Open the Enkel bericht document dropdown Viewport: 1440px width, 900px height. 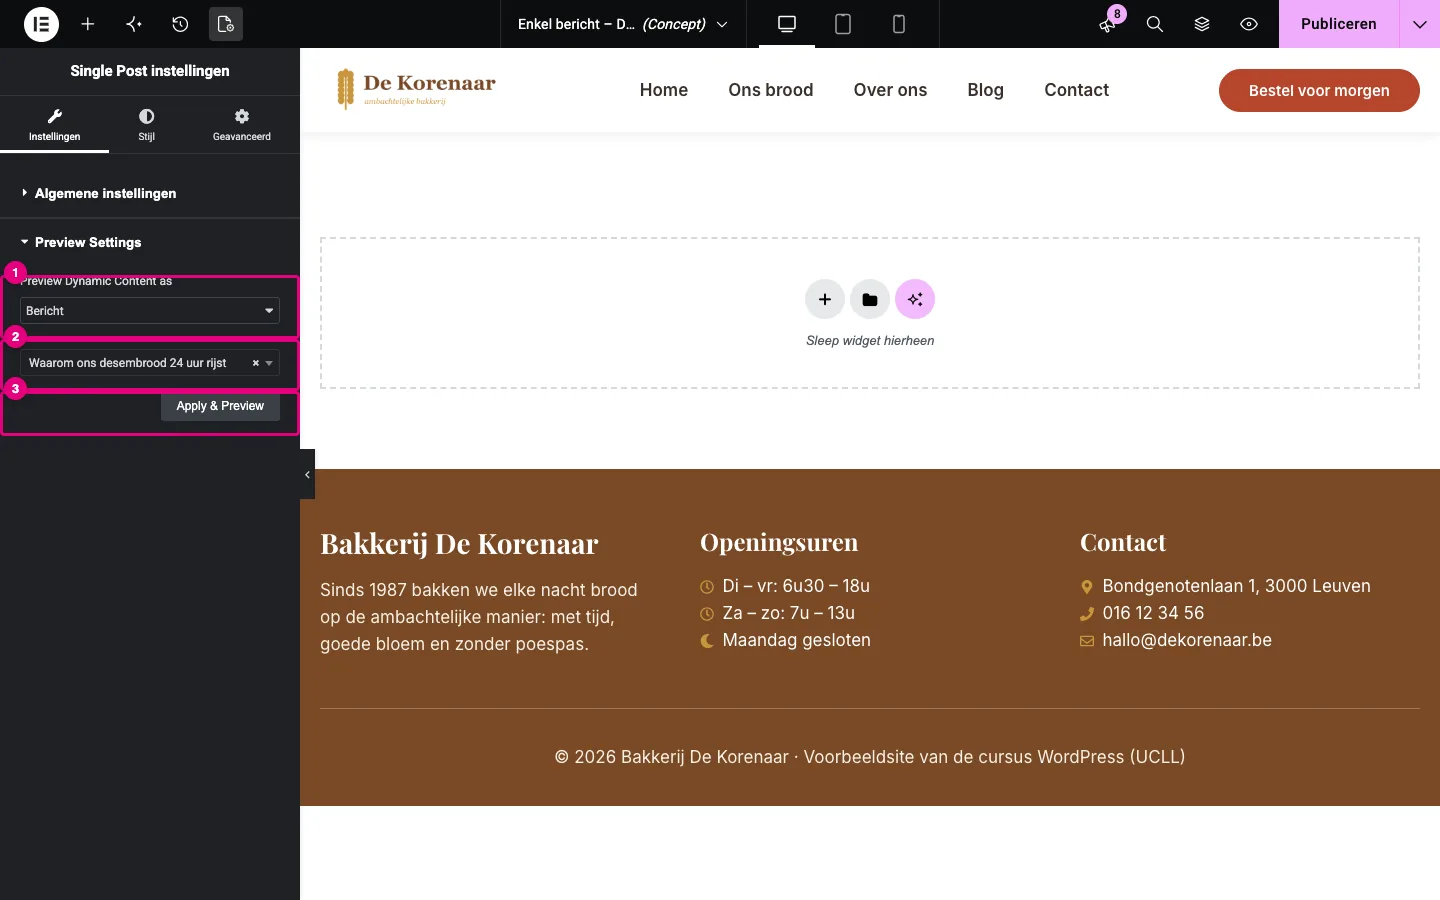click(623, 24)
